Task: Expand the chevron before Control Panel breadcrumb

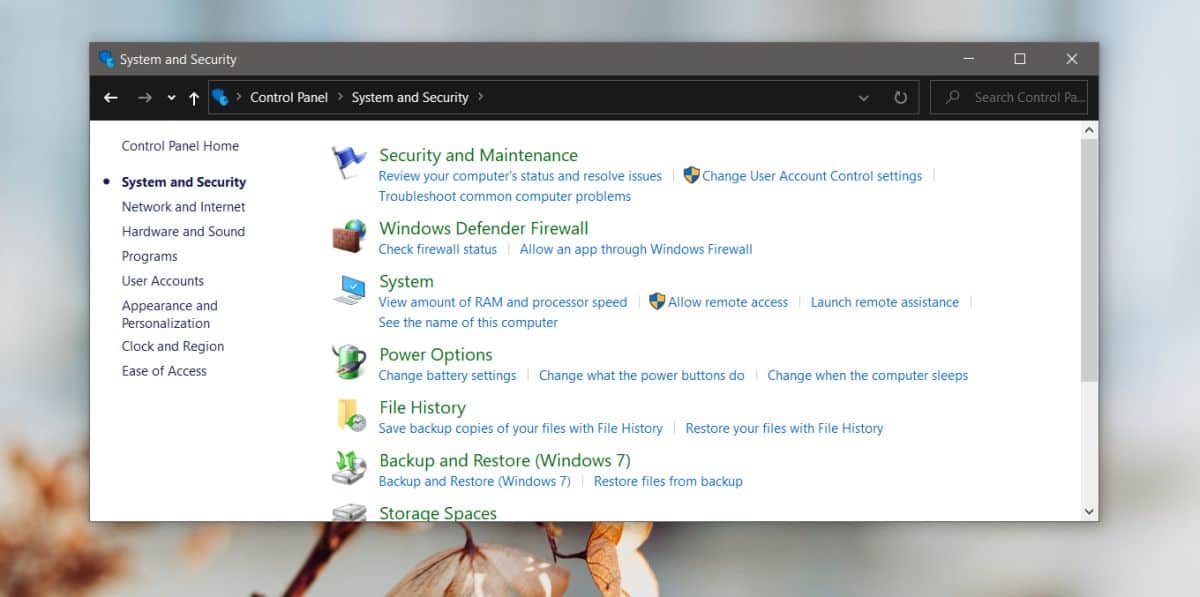Action: [239, 98]
